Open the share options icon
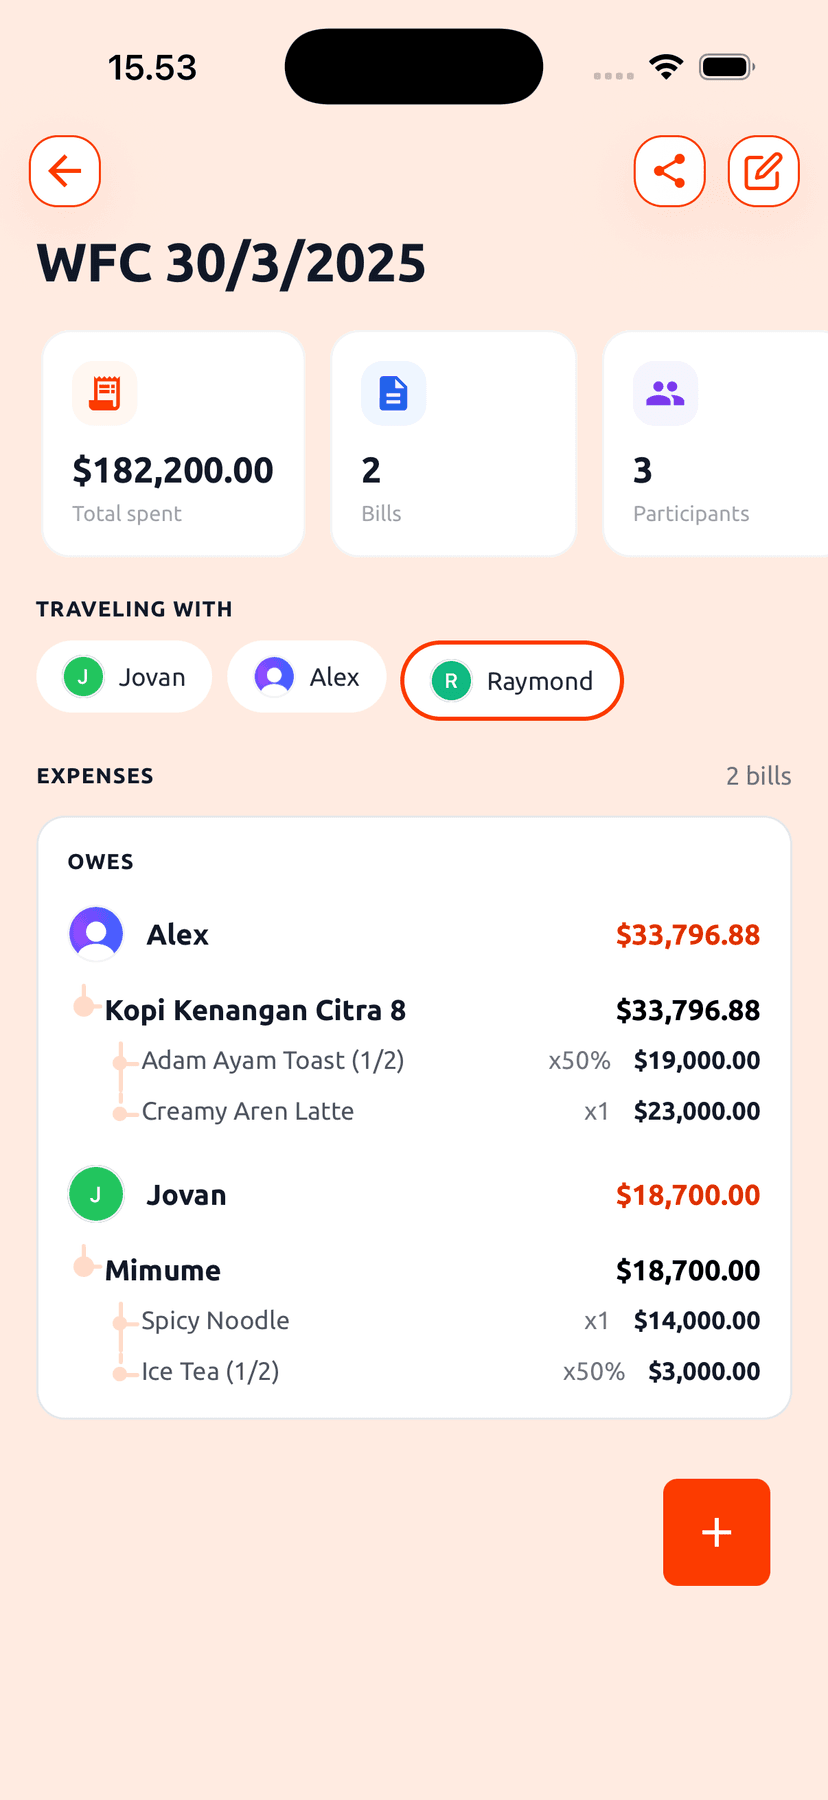 [x=669, y=171]
